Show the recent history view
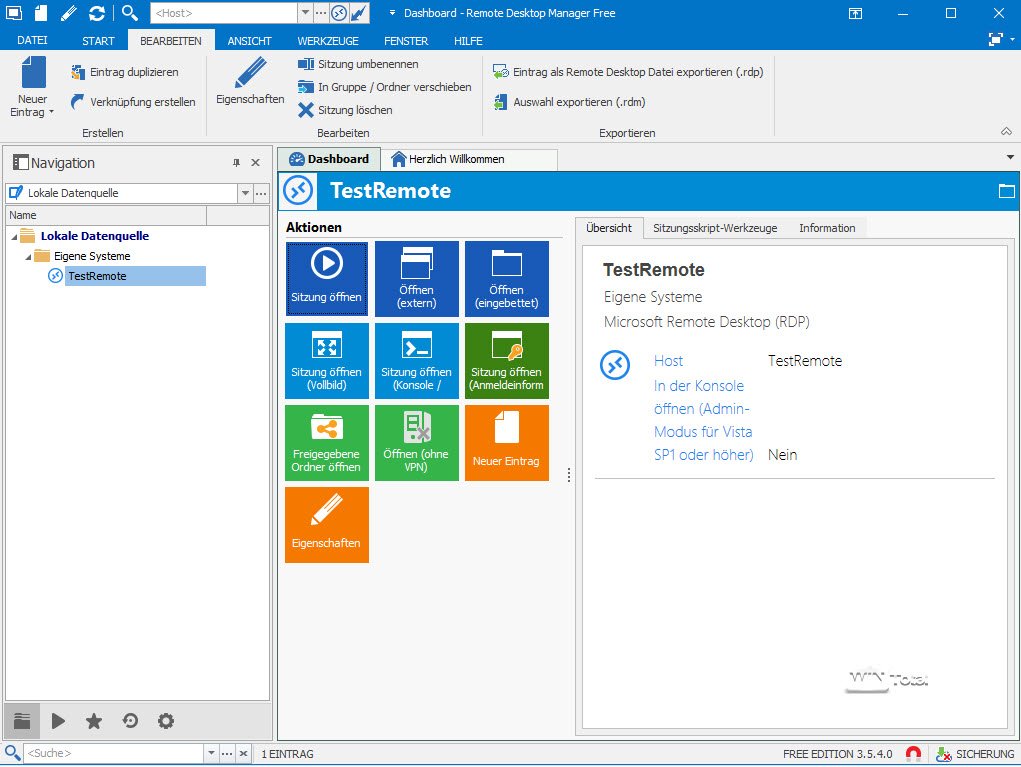 [x=130, y=720]
